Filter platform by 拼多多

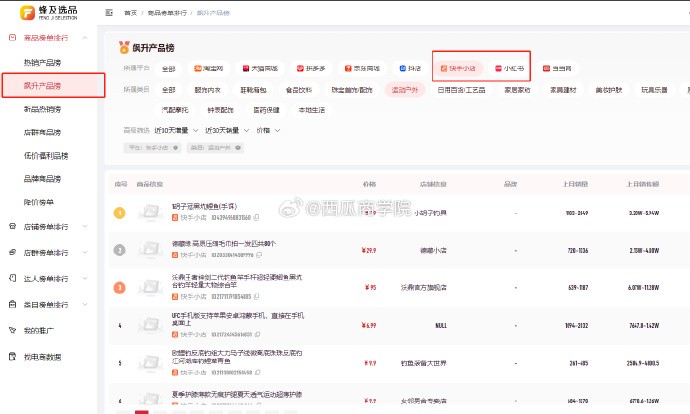pyautogui.click(x=311, y=69)
